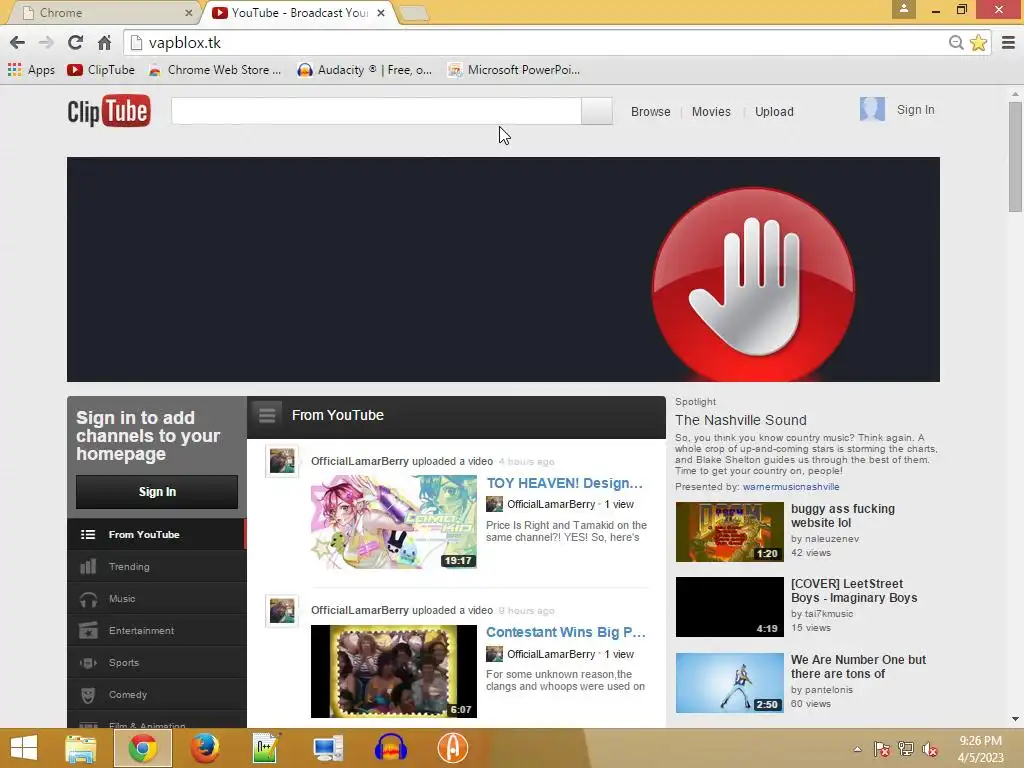Open [COVER] LeetStreet Boys video title
Image resolution: width=1024 pixels, height=768 pixels.
[x=854, y=590]
